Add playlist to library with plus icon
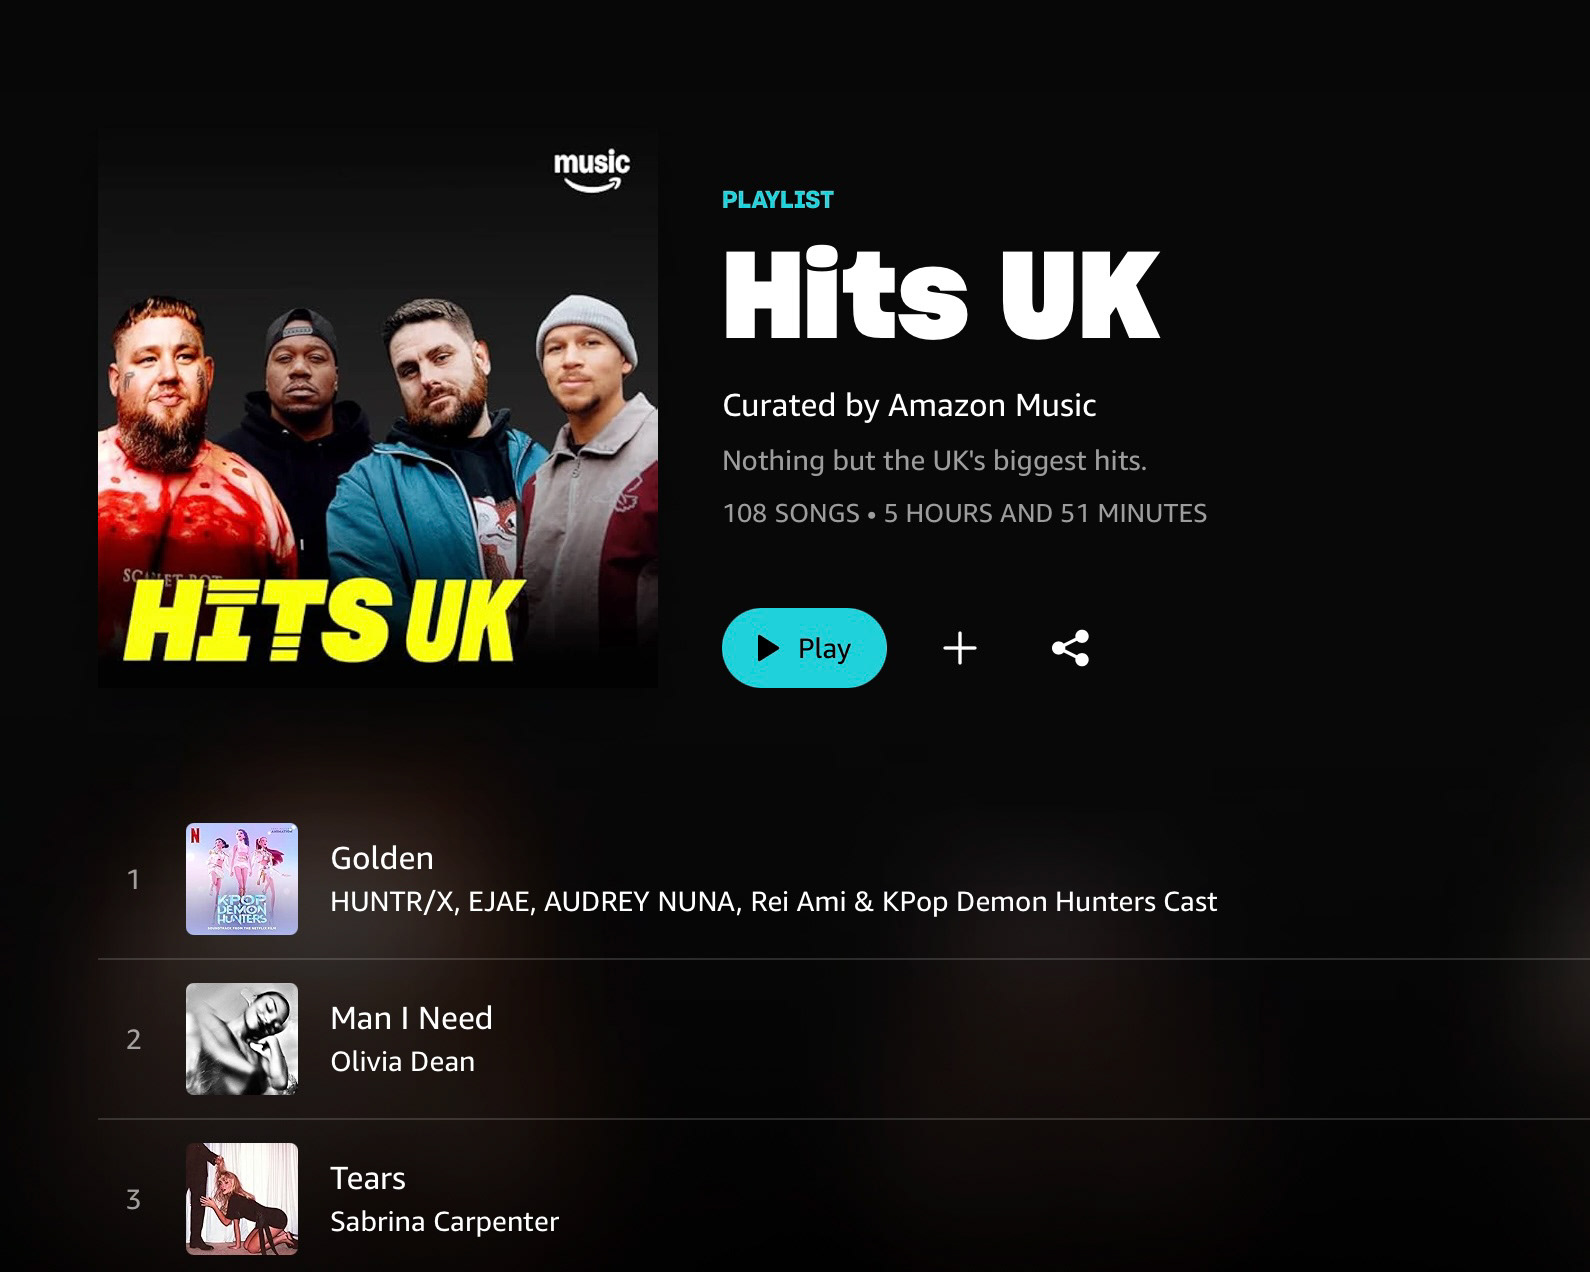1590x1272 pixels. 960,648
